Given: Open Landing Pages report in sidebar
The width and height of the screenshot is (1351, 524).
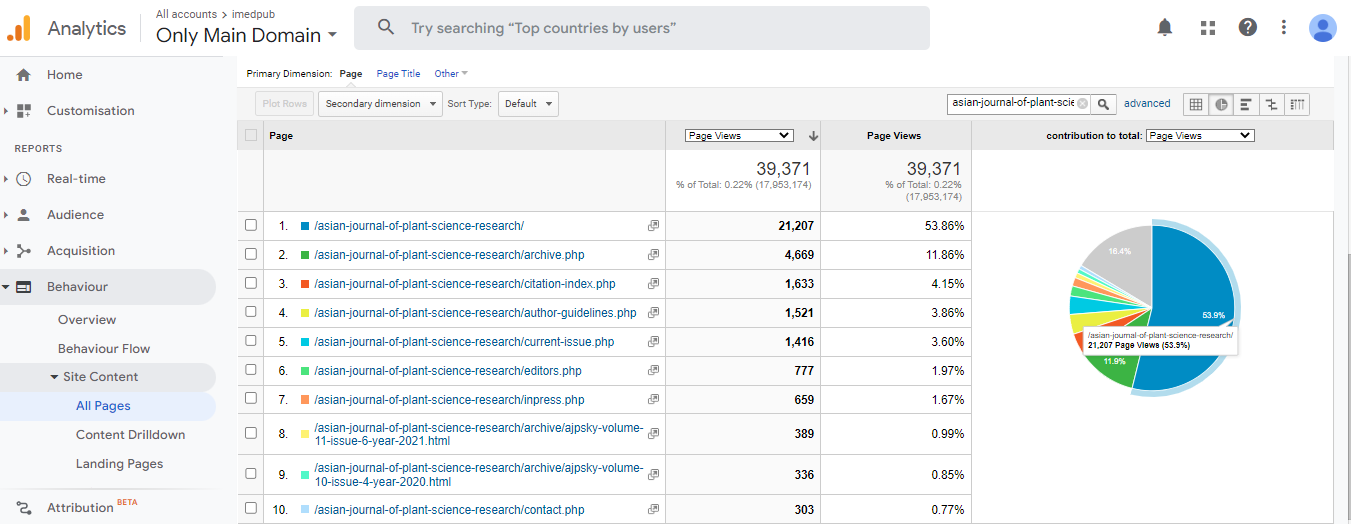Looking at the screenshot, I should (119, 464).
